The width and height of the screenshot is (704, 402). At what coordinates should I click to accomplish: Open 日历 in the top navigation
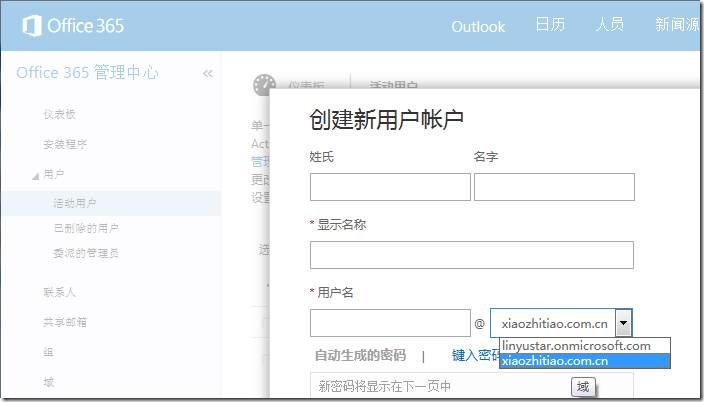tap(550, 24)
